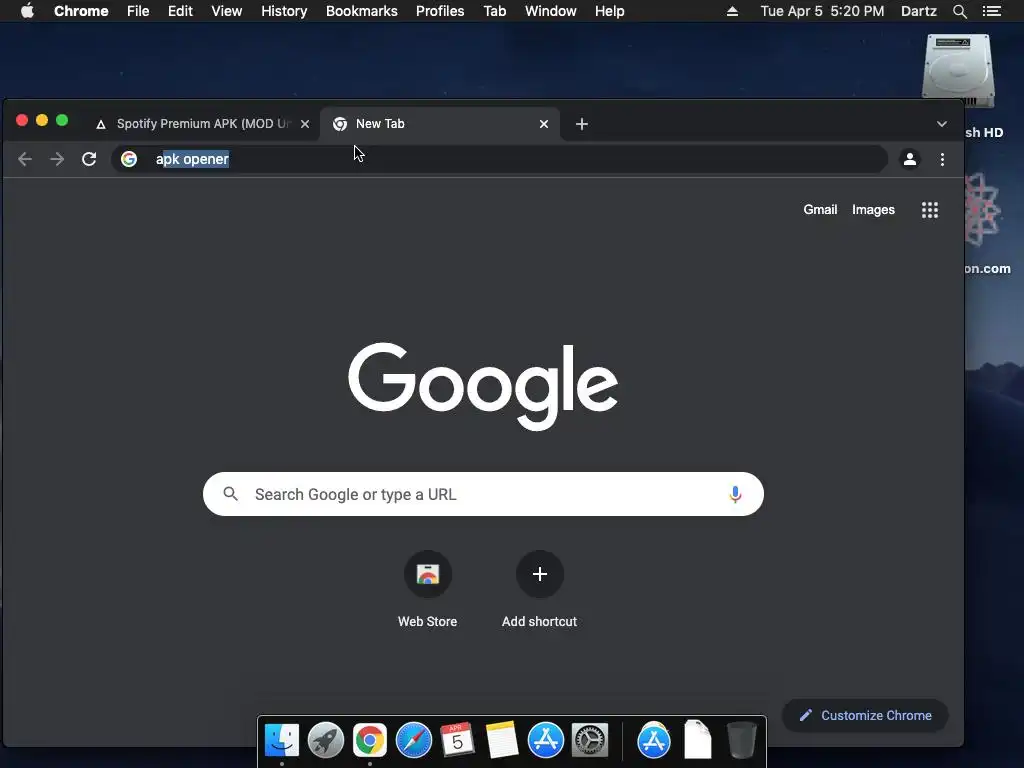Click the Add shortcut button
Screen dimensions: 1024x768
click(539, 590)
